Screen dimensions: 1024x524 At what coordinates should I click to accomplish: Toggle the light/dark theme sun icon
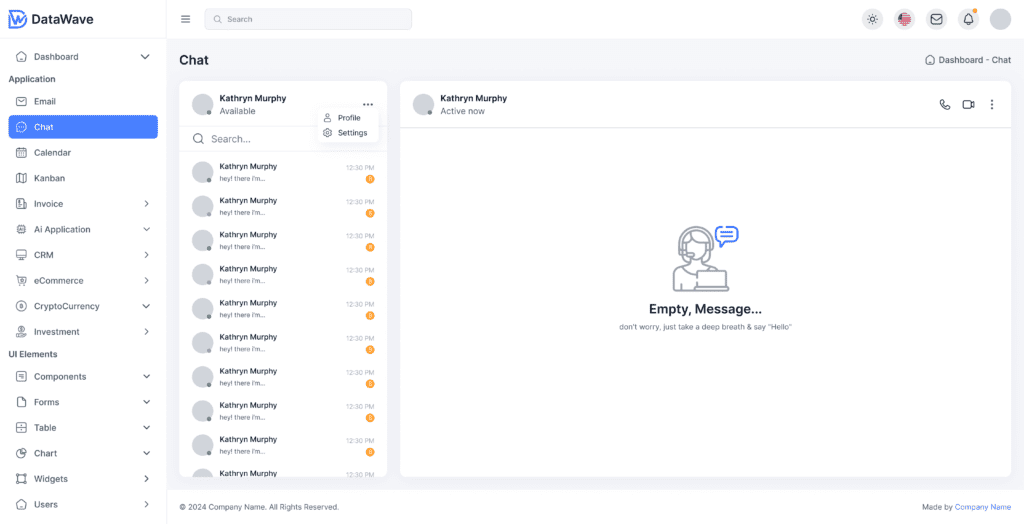(872, 19)
